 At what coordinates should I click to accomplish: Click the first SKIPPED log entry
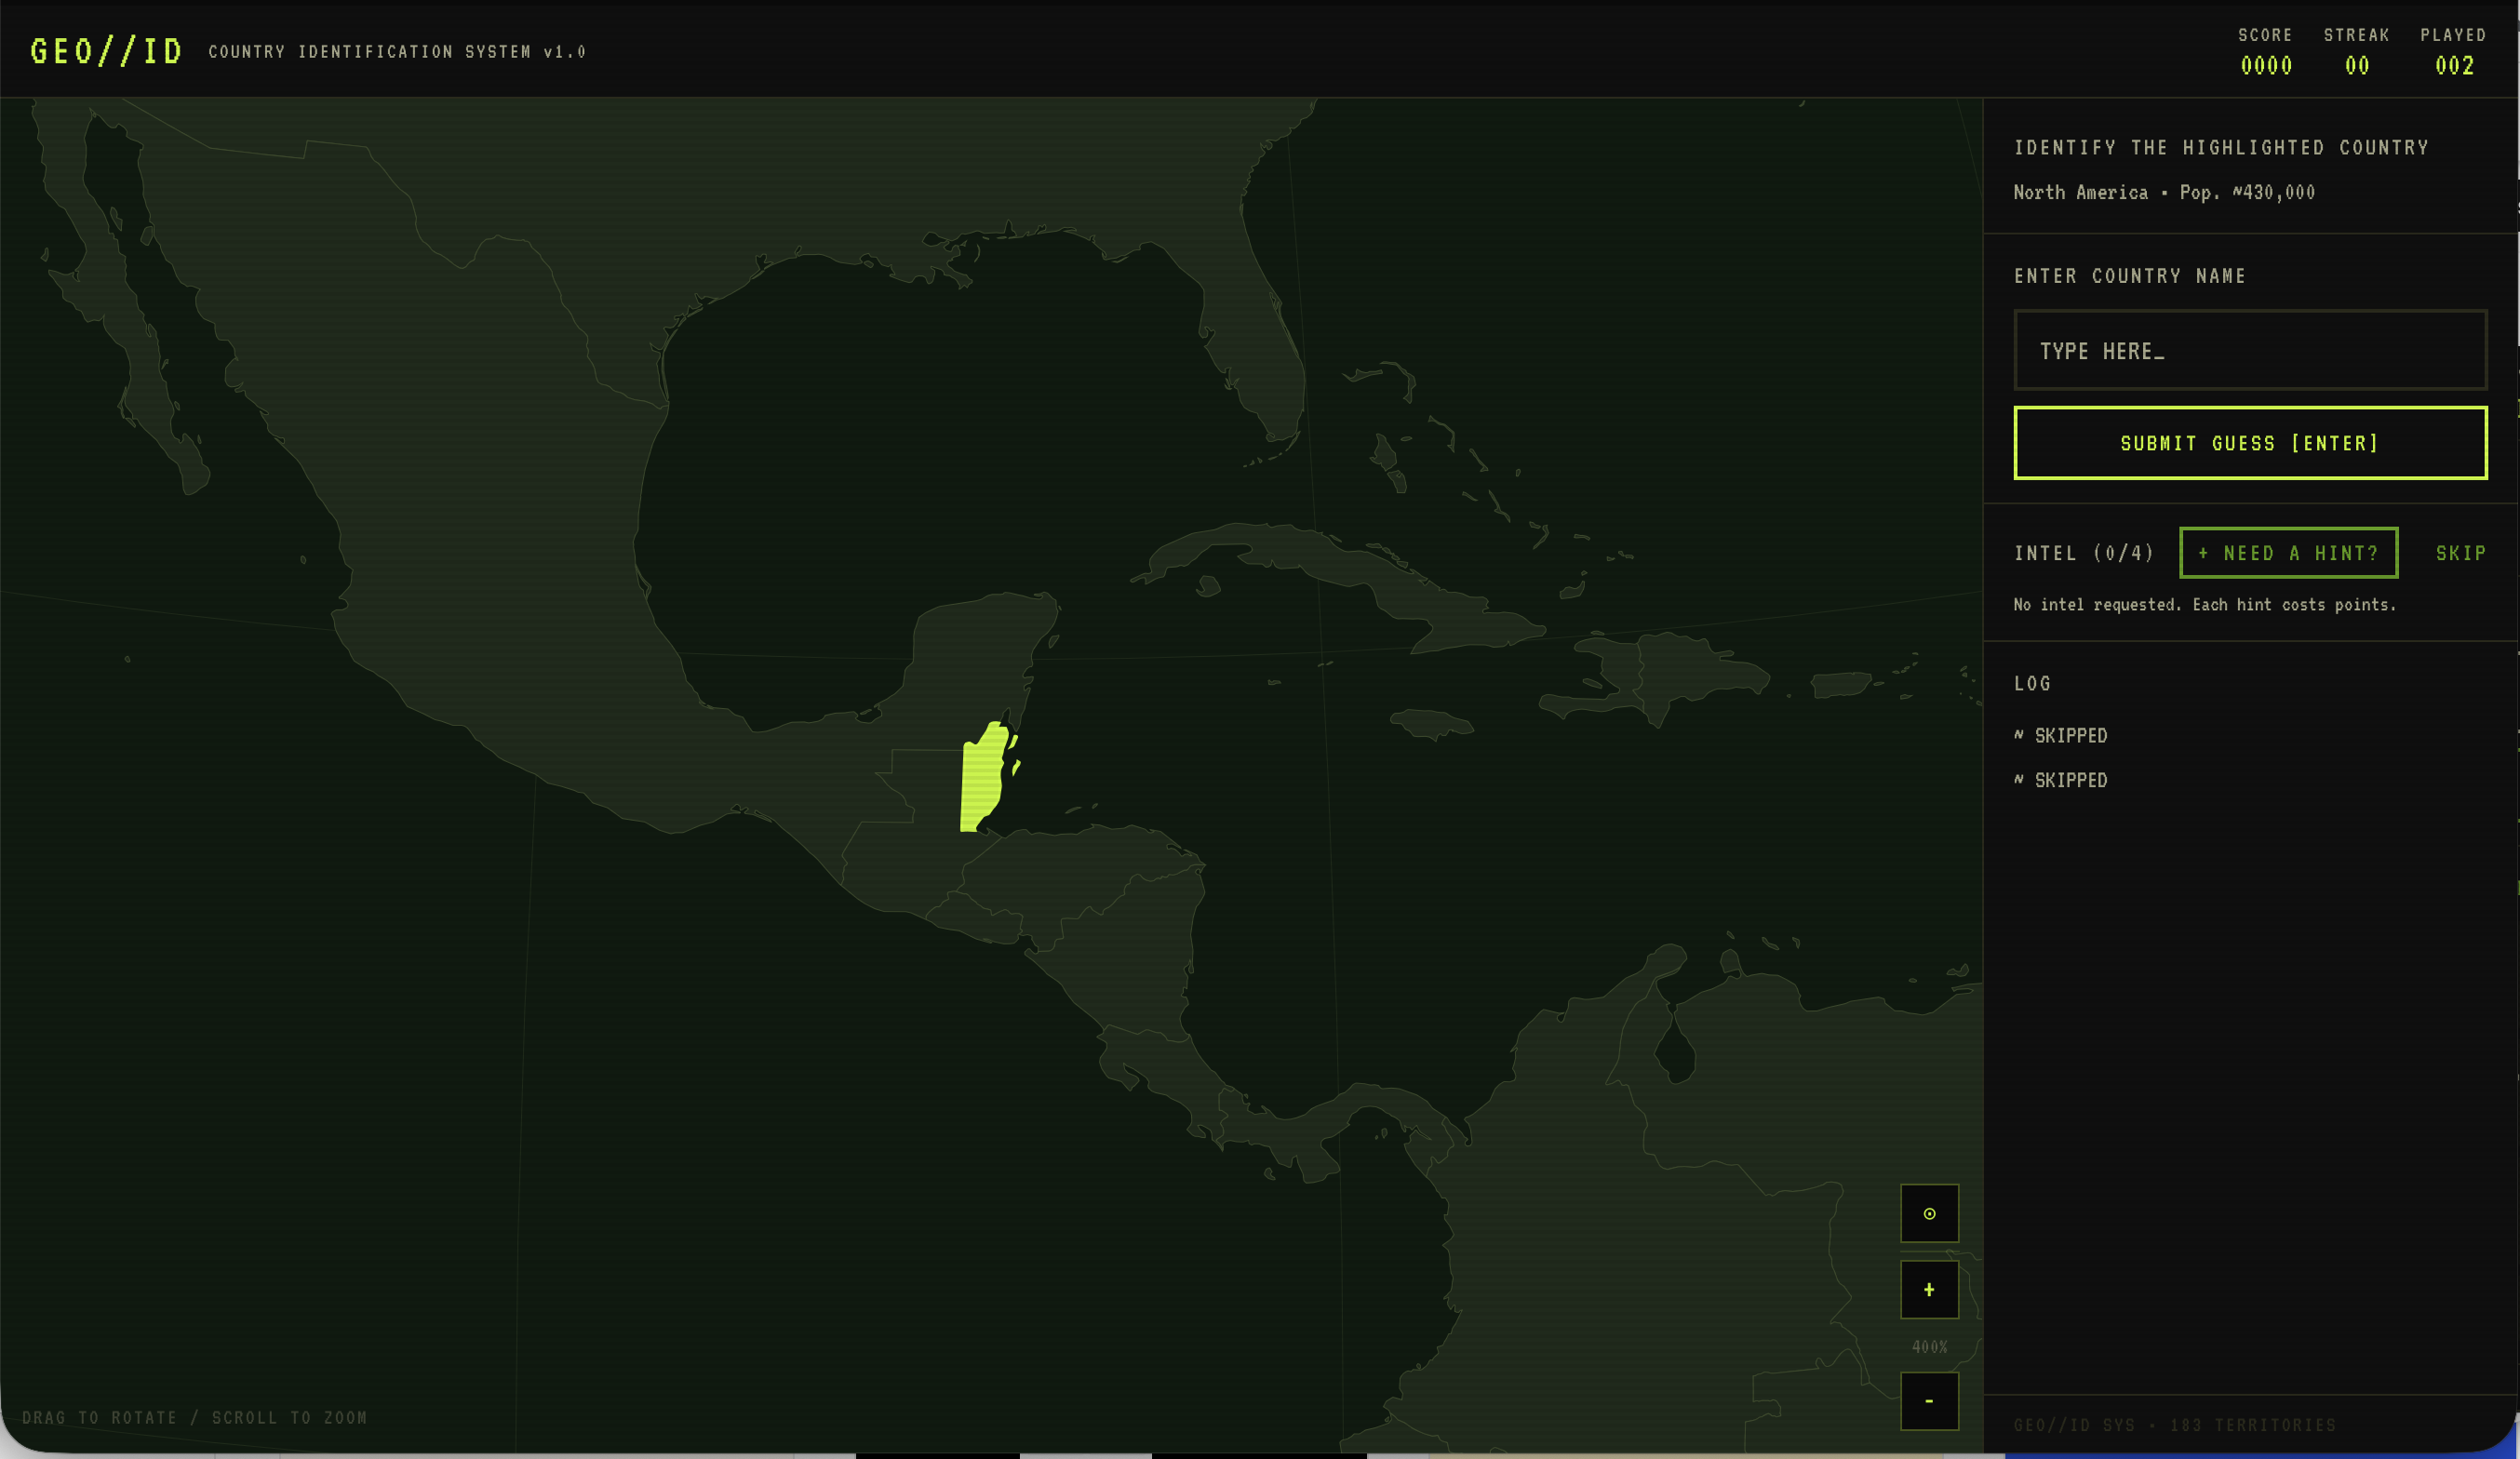(x=2061, y=735)
